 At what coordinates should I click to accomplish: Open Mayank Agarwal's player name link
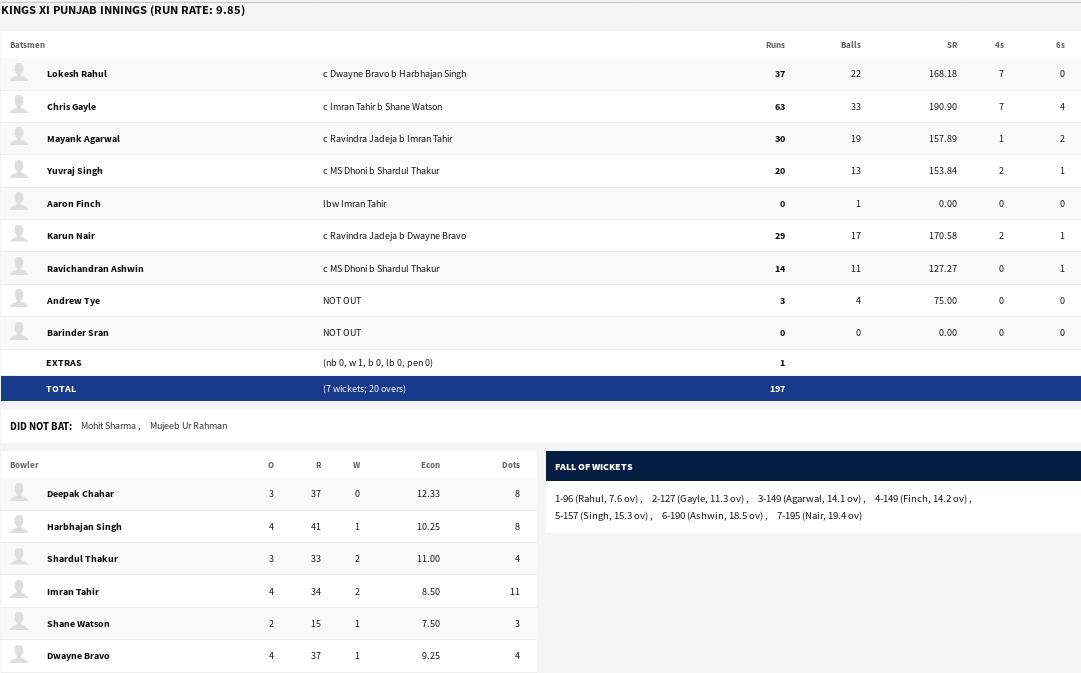pos(83,139)
